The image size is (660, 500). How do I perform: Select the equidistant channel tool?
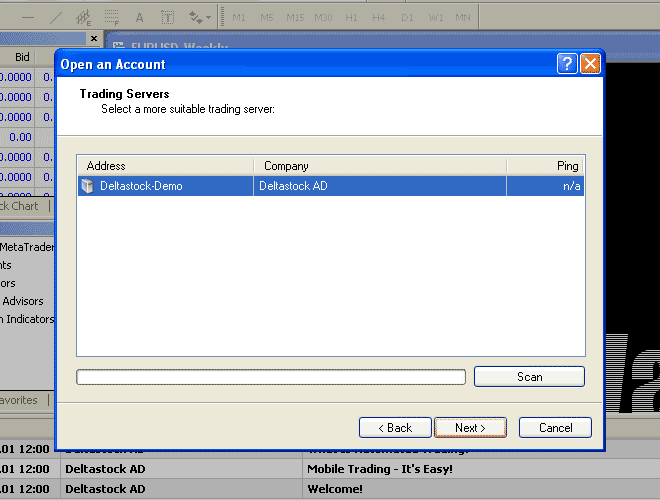[83, 18]
